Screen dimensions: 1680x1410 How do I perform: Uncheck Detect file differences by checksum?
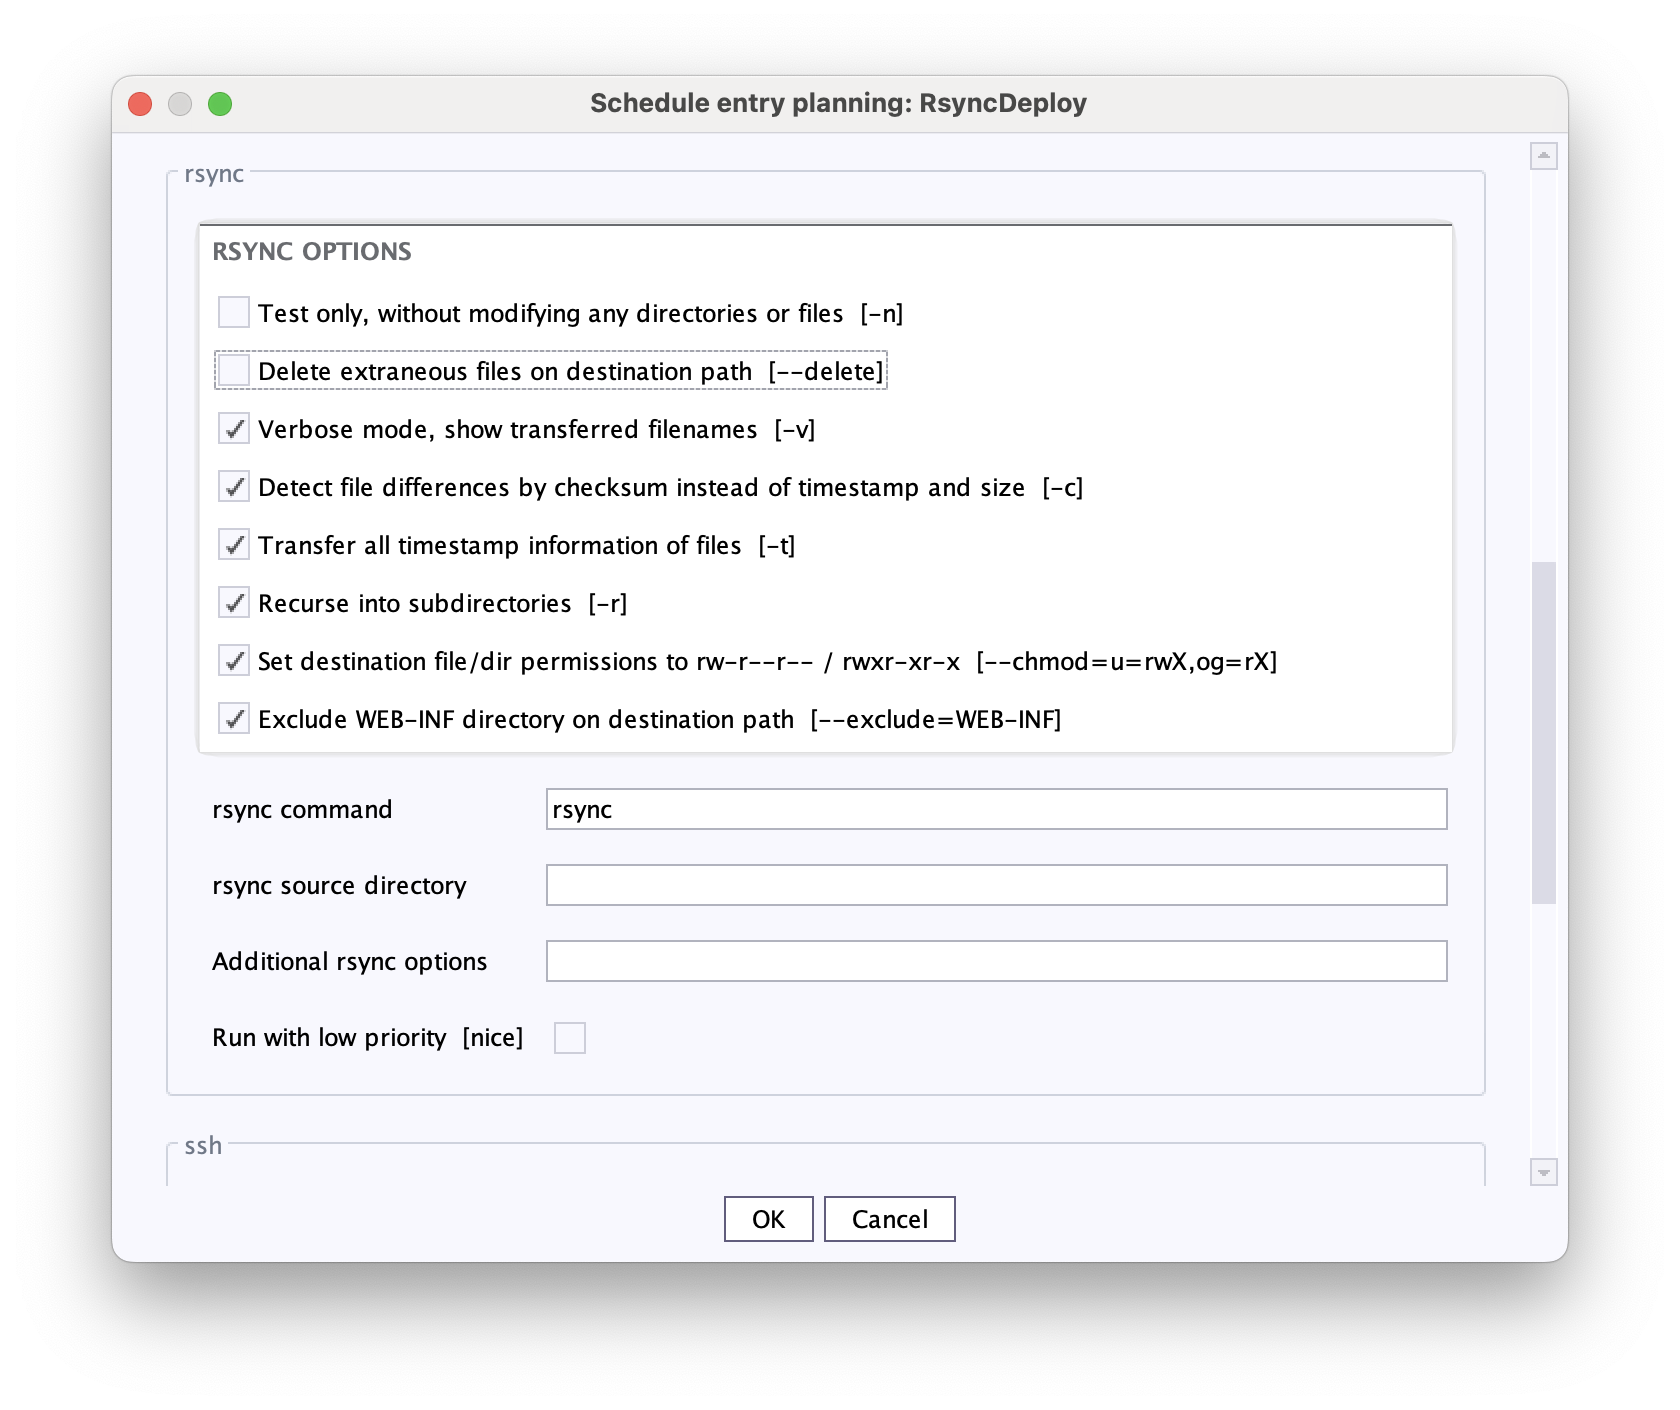(234, 487)
